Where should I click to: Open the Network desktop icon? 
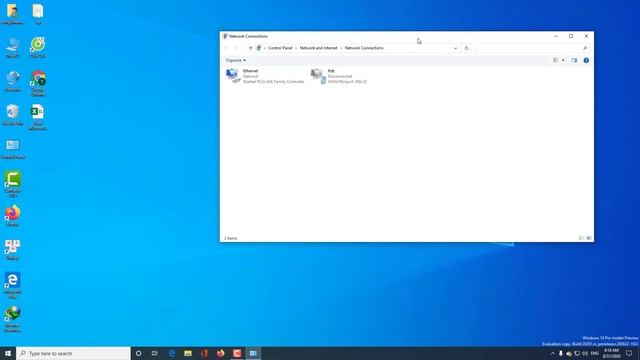13,81
